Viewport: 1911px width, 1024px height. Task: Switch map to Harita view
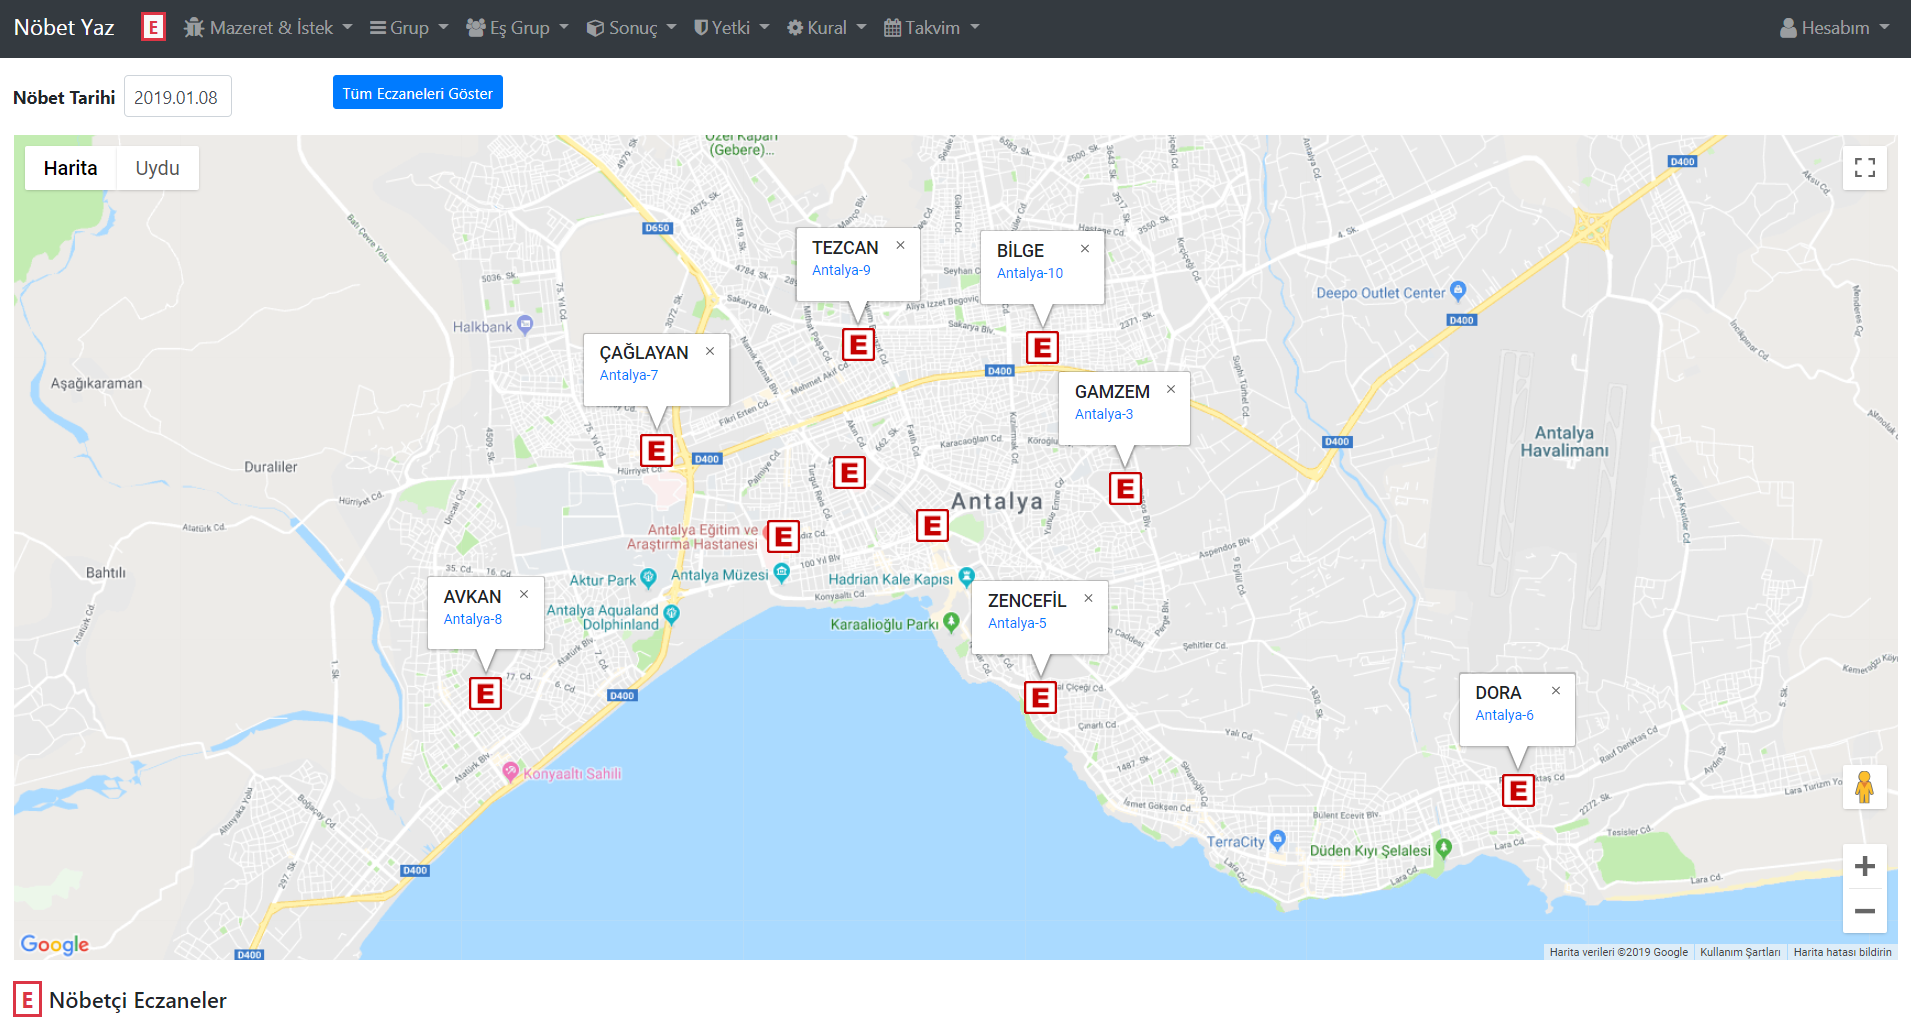(x=70, y=168)
